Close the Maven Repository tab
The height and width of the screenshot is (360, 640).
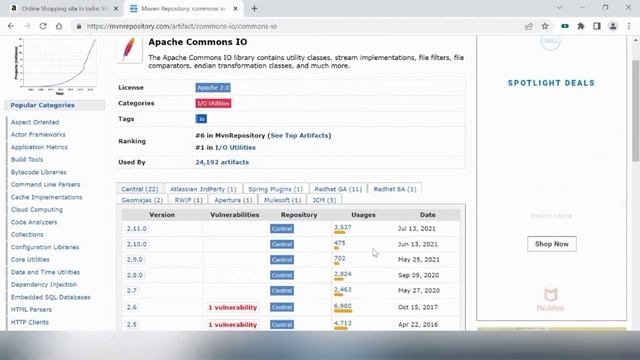click(235, 8)
